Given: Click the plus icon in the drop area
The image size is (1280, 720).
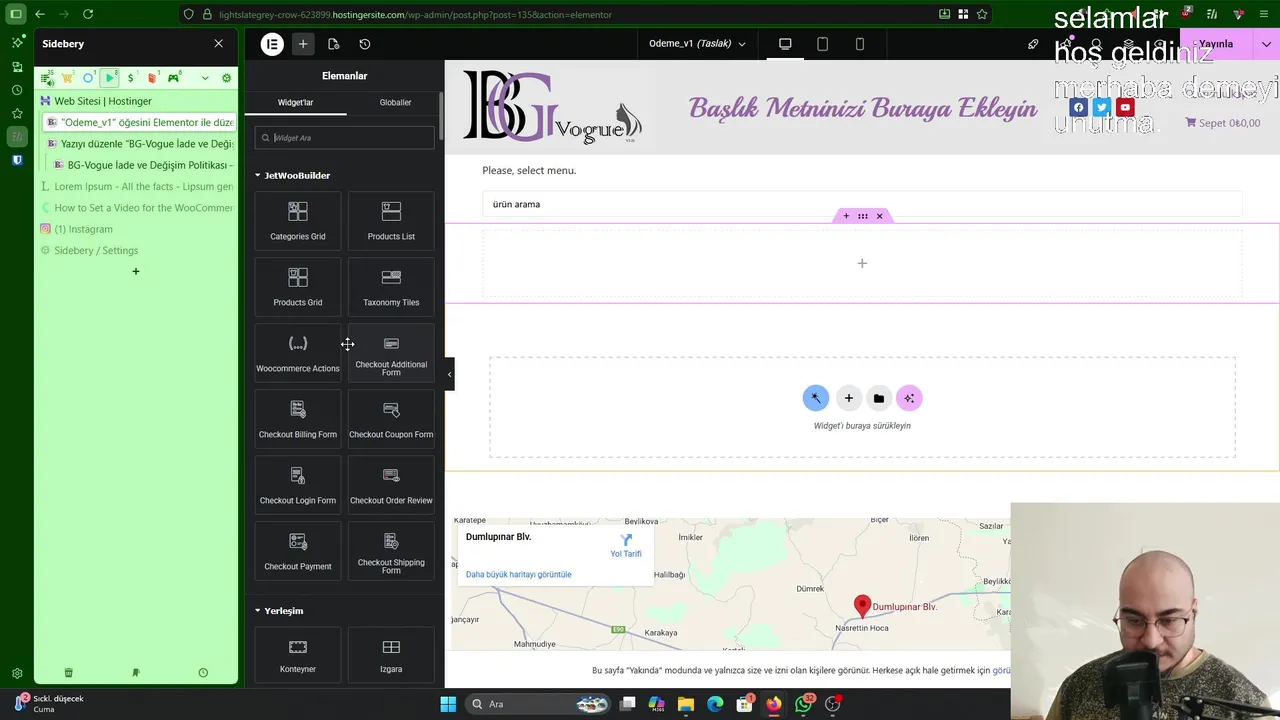Looking at the screenshot, I should [848, 398].
